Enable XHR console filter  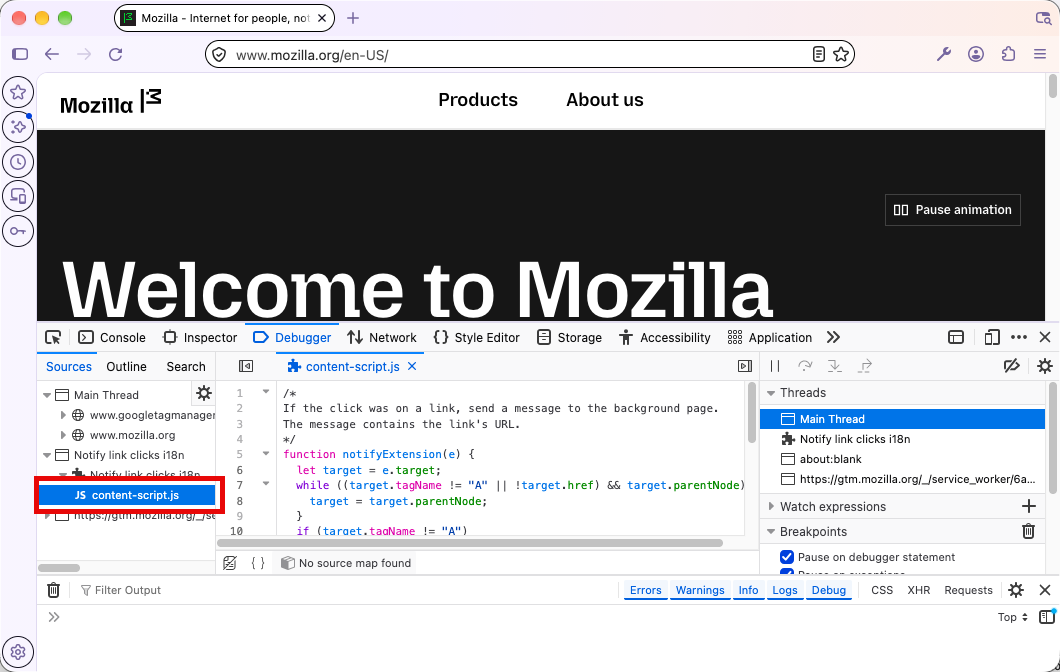[918, 590]
